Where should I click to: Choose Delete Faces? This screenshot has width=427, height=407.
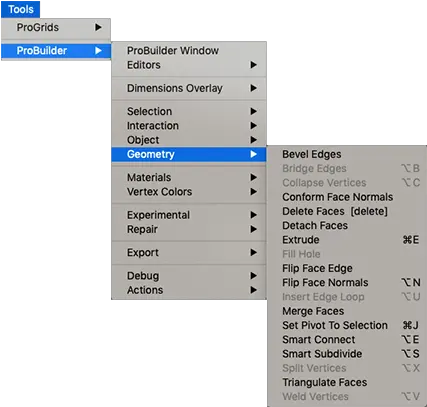(x=347, y=211)
